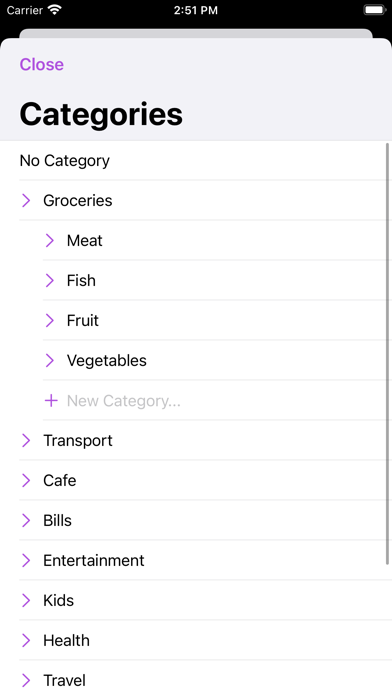Select the Travel category label
The image size is (392, 696).
click(x=64, y=680)
